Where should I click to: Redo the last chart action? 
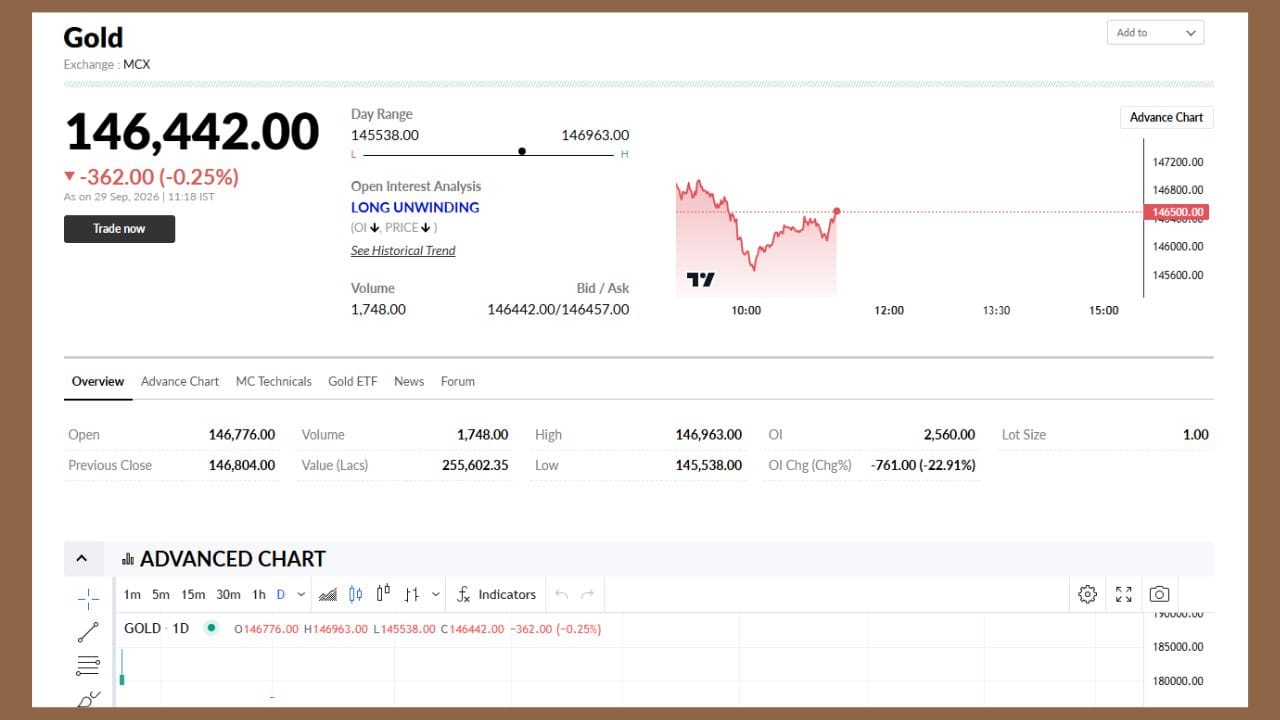click(587, 594)
